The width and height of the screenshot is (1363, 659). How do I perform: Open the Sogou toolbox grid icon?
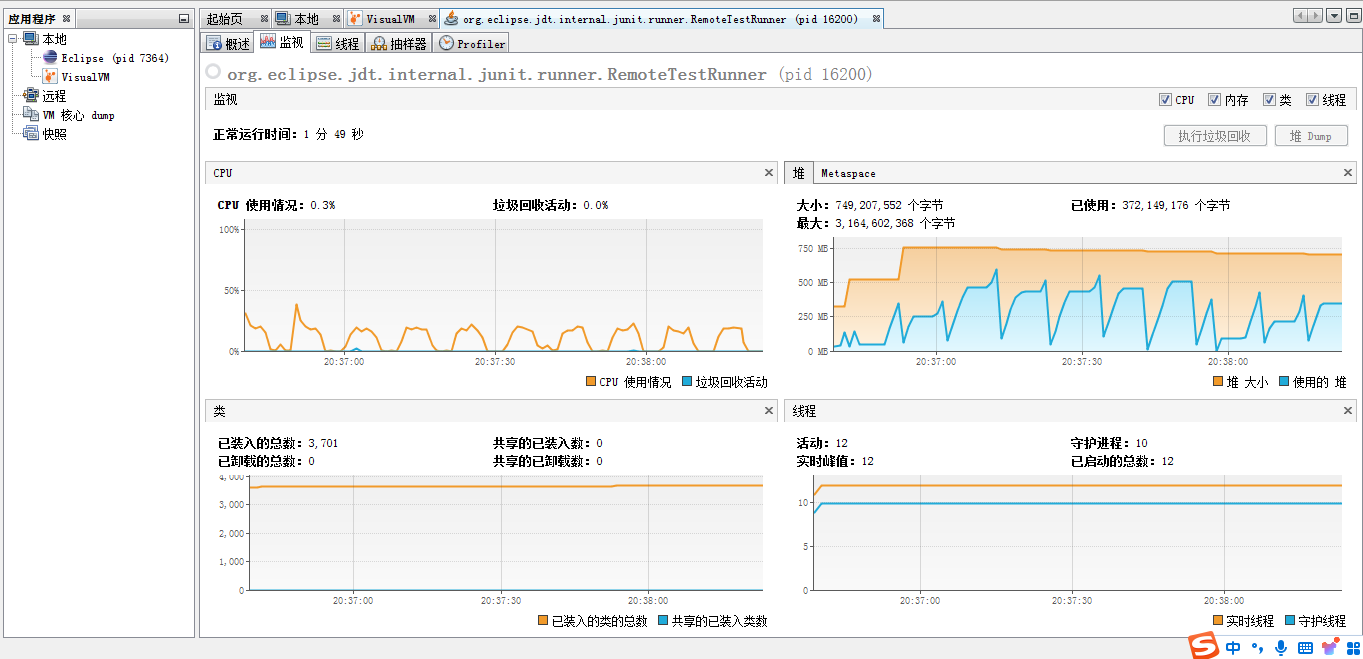(x=1352, y=648)
